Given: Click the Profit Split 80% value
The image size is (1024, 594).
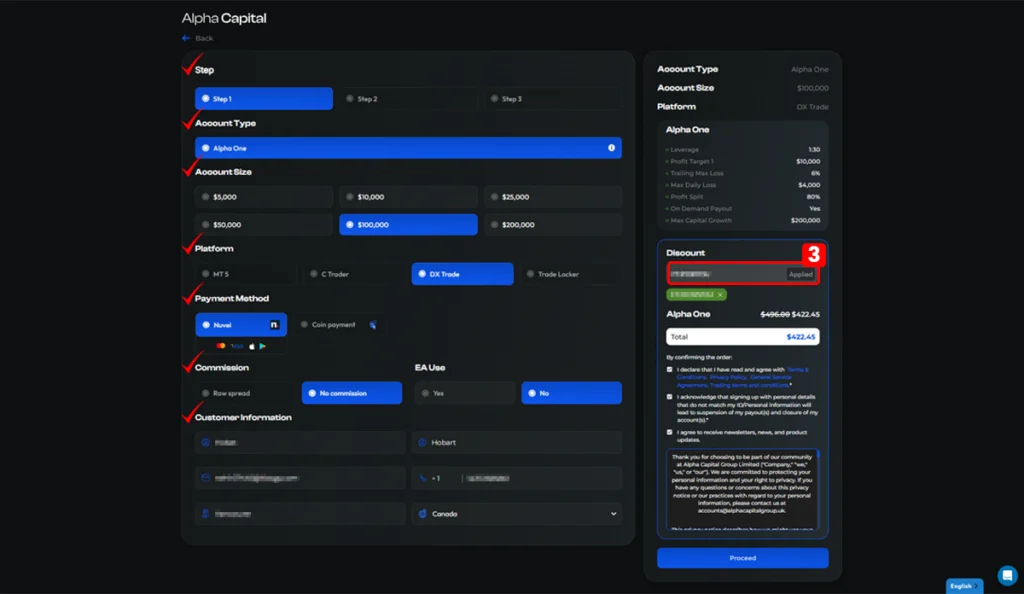Looking at the screenshot, I should (813, 196).
